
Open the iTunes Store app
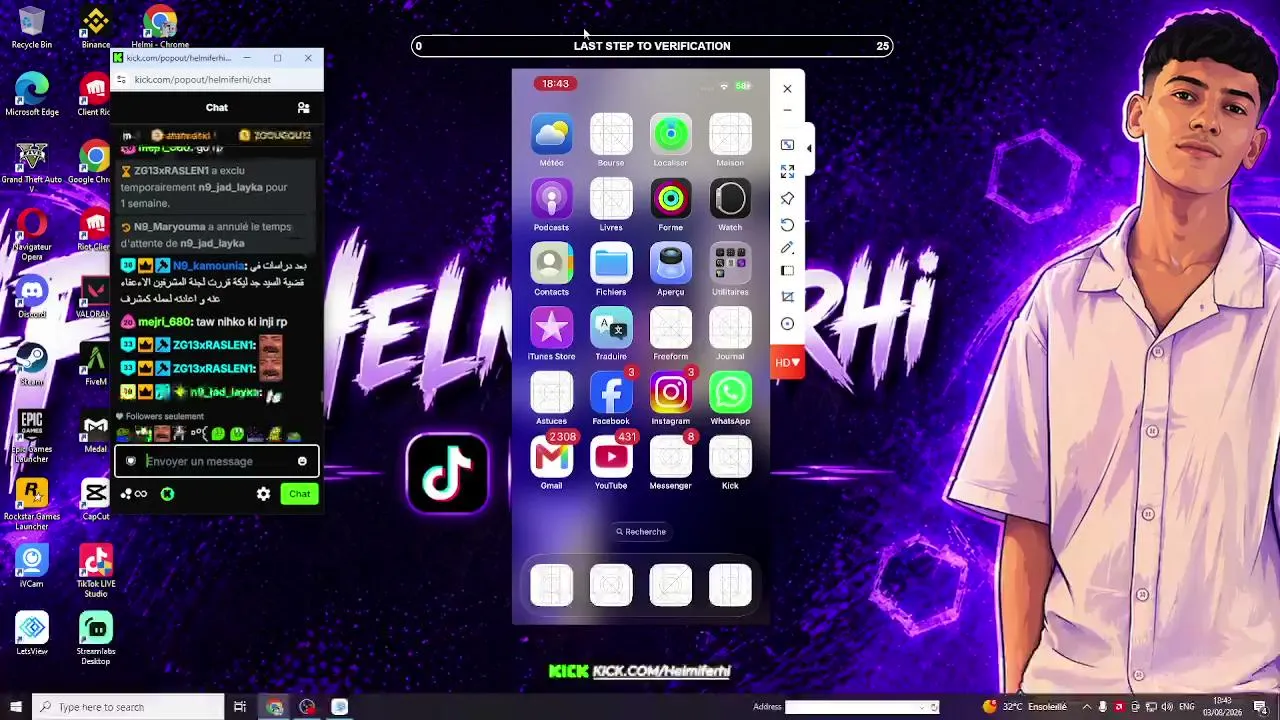[x=551, y=328]
